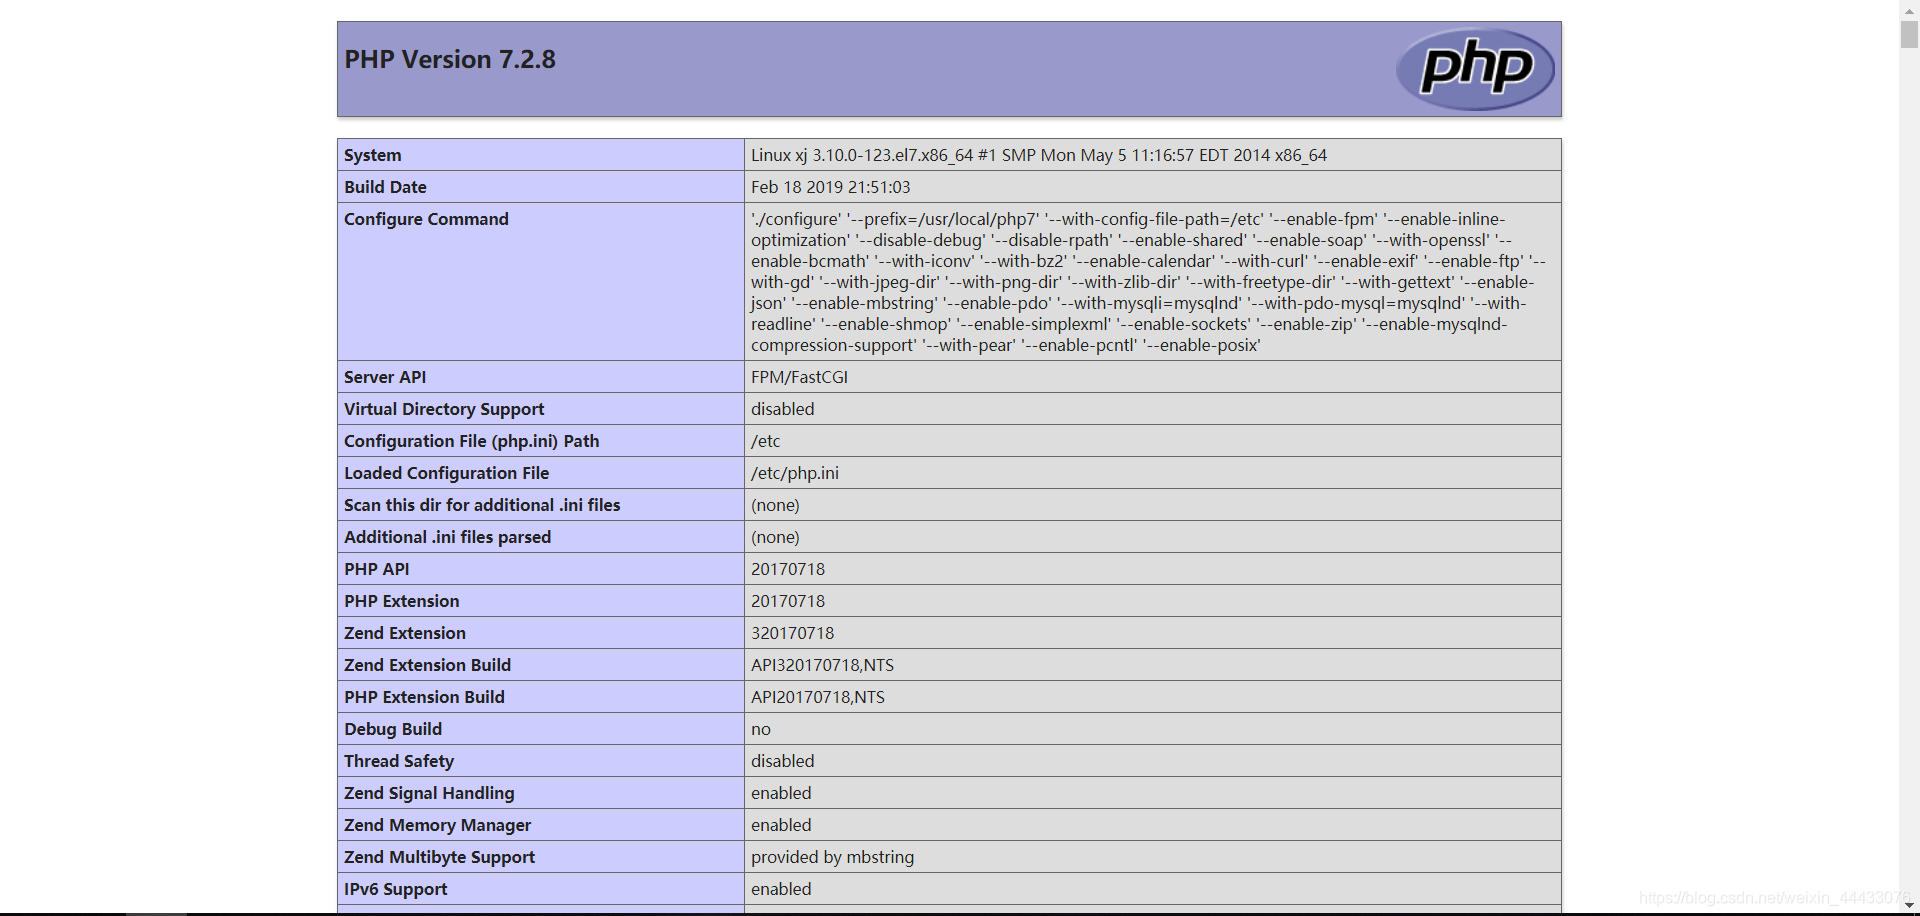Select Zend Signal Handling enabled value
1920x916 pixels.
[781, 793]
